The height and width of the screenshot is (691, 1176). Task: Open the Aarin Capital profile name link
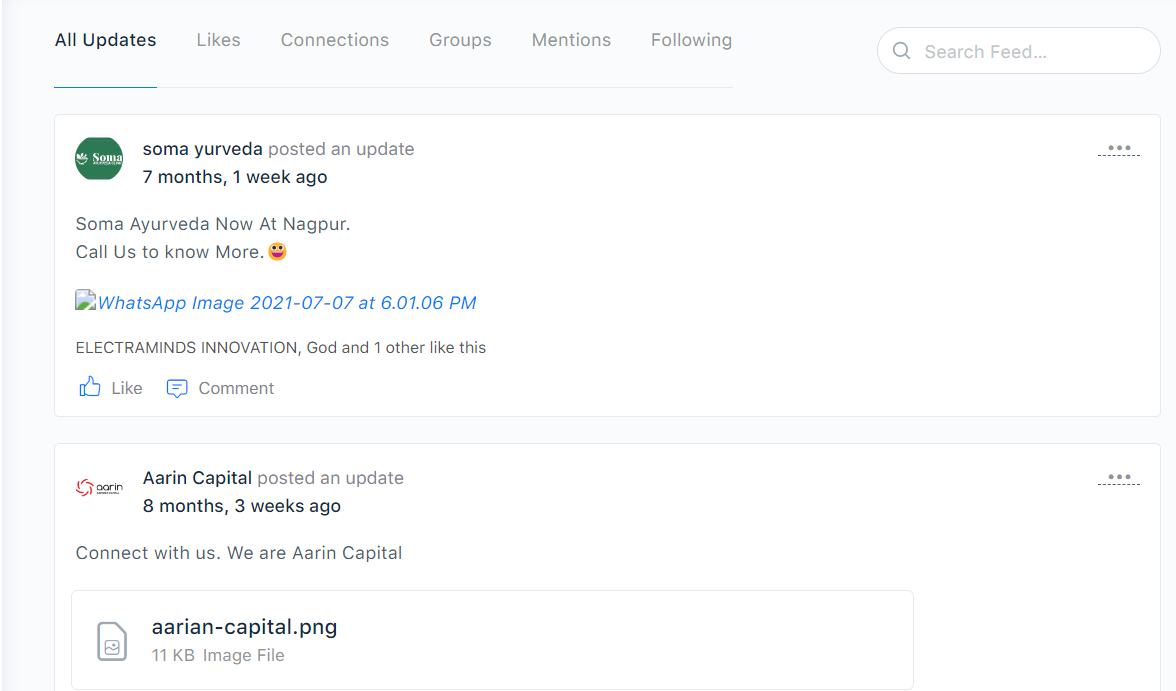coord(197,478)
